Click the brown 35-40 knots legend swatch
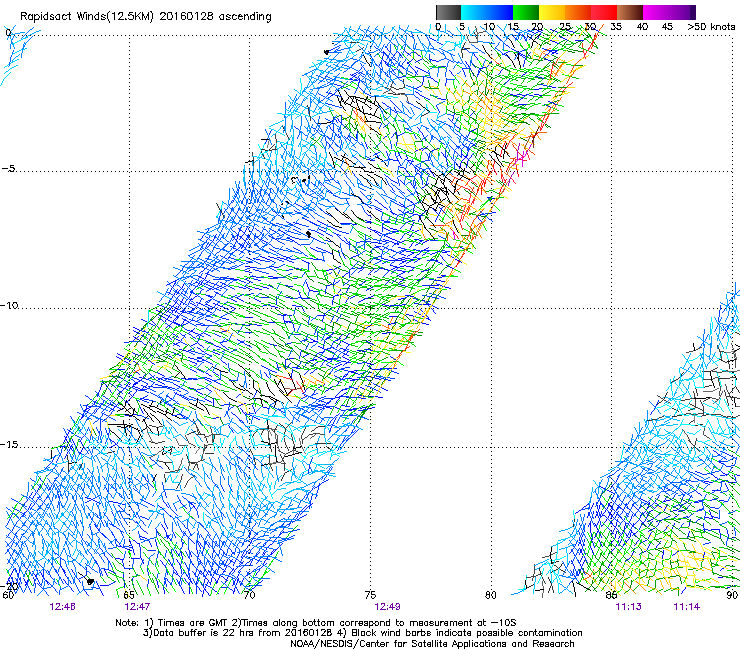The height and width of the screenshot is (650, 740). (630, 12)
